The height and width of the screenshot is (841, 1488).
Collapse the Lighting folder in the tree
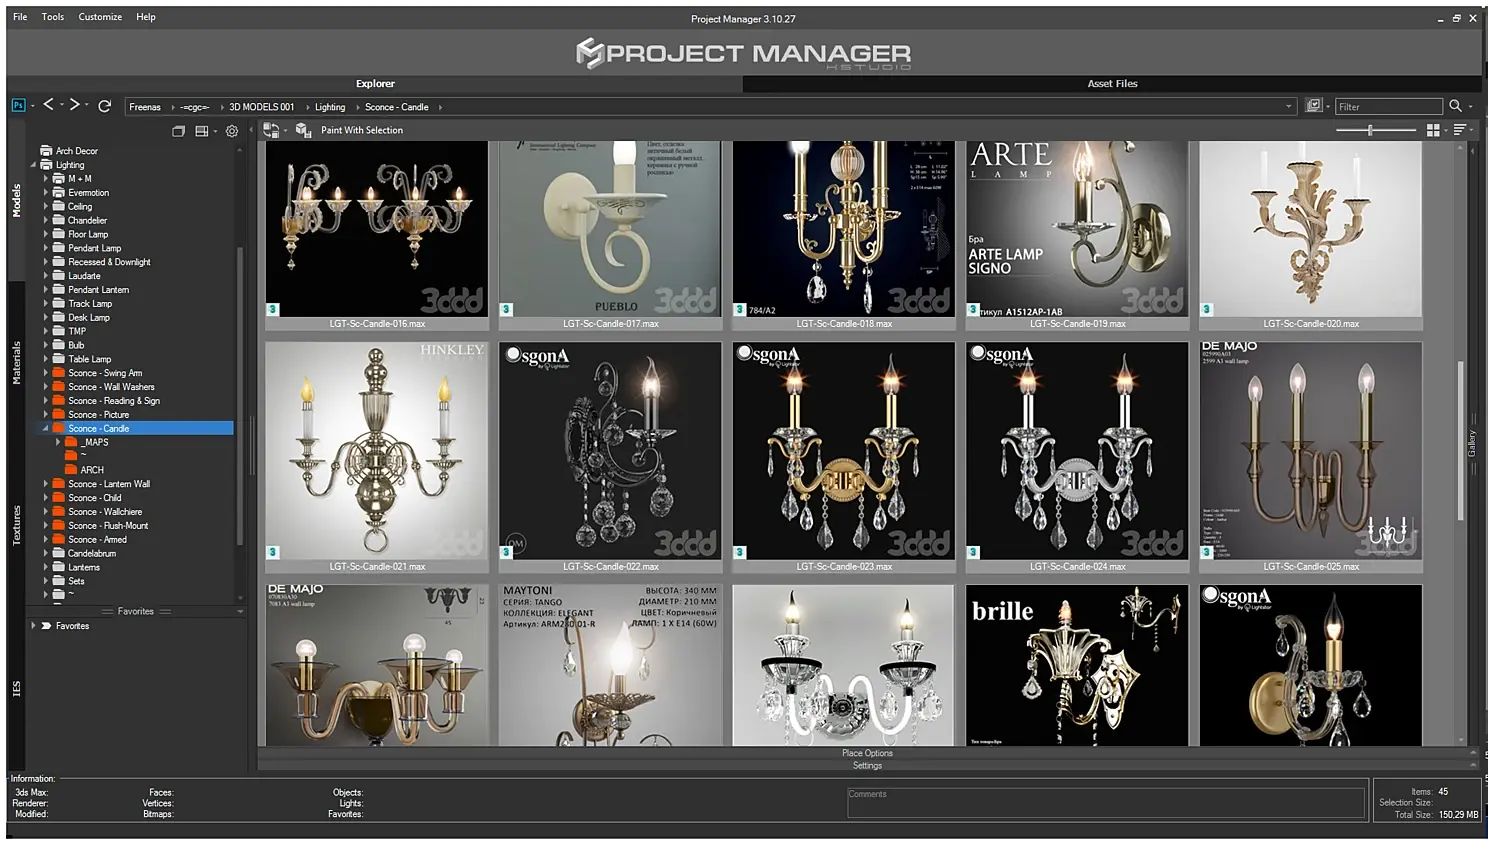point(33,165)
